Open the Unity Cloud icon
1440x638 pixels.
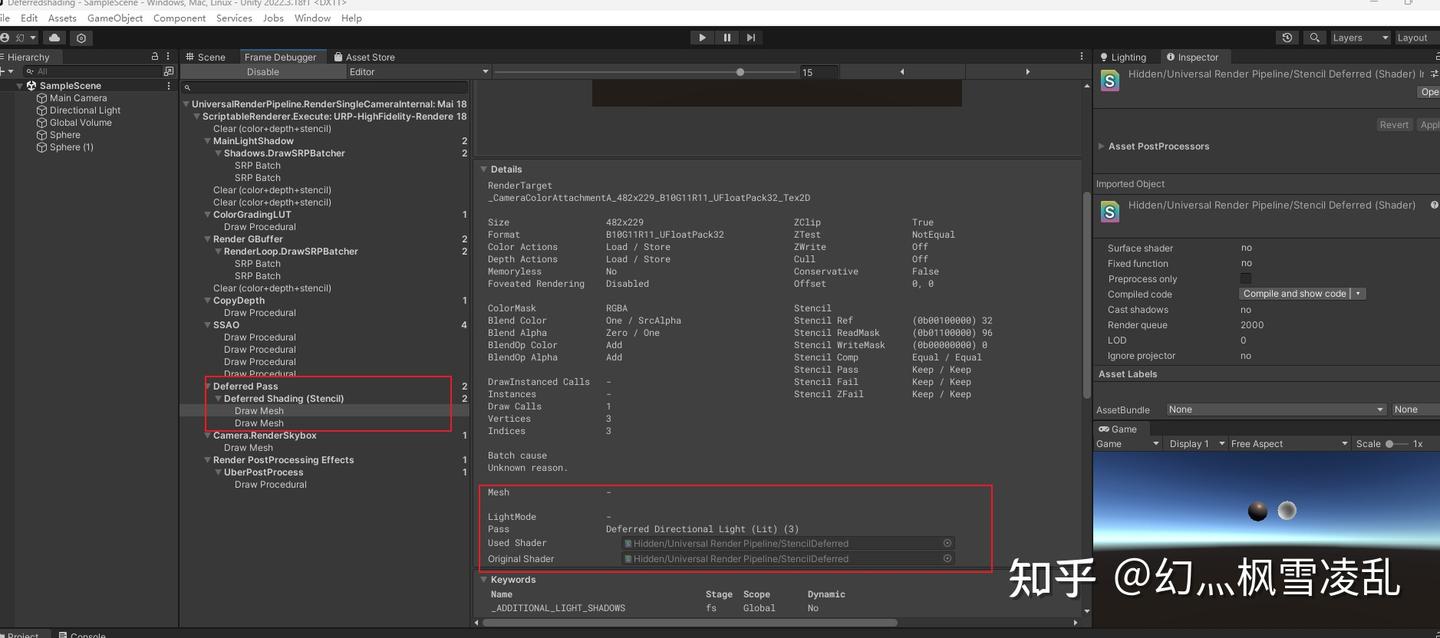[54, 37]
